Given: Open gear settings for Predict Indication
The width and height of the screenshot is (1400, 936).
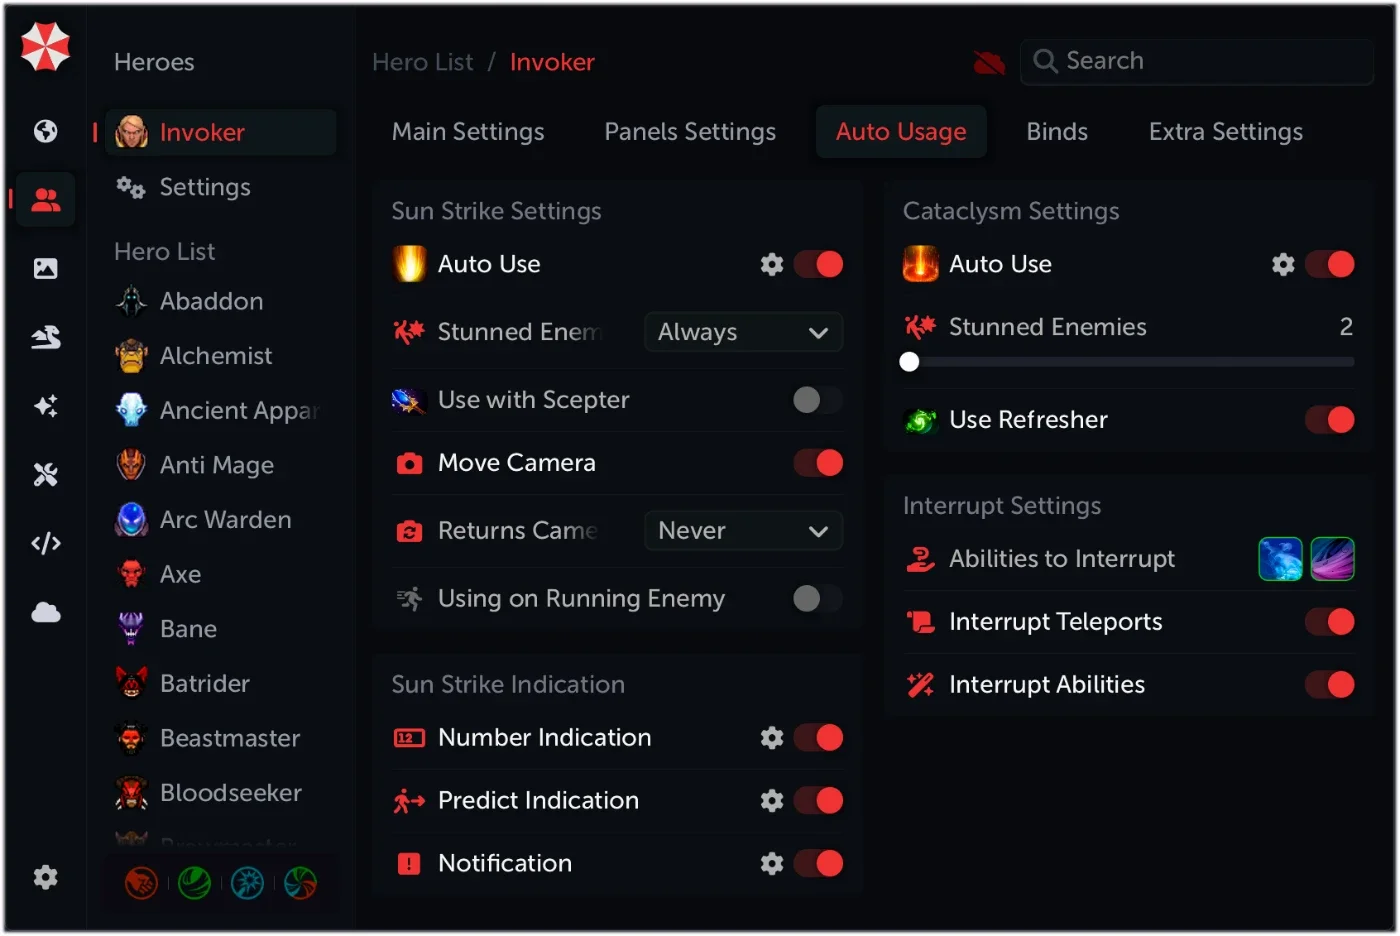Looking at the screenshot, I should pyautogui.click(x=771, y=800).
